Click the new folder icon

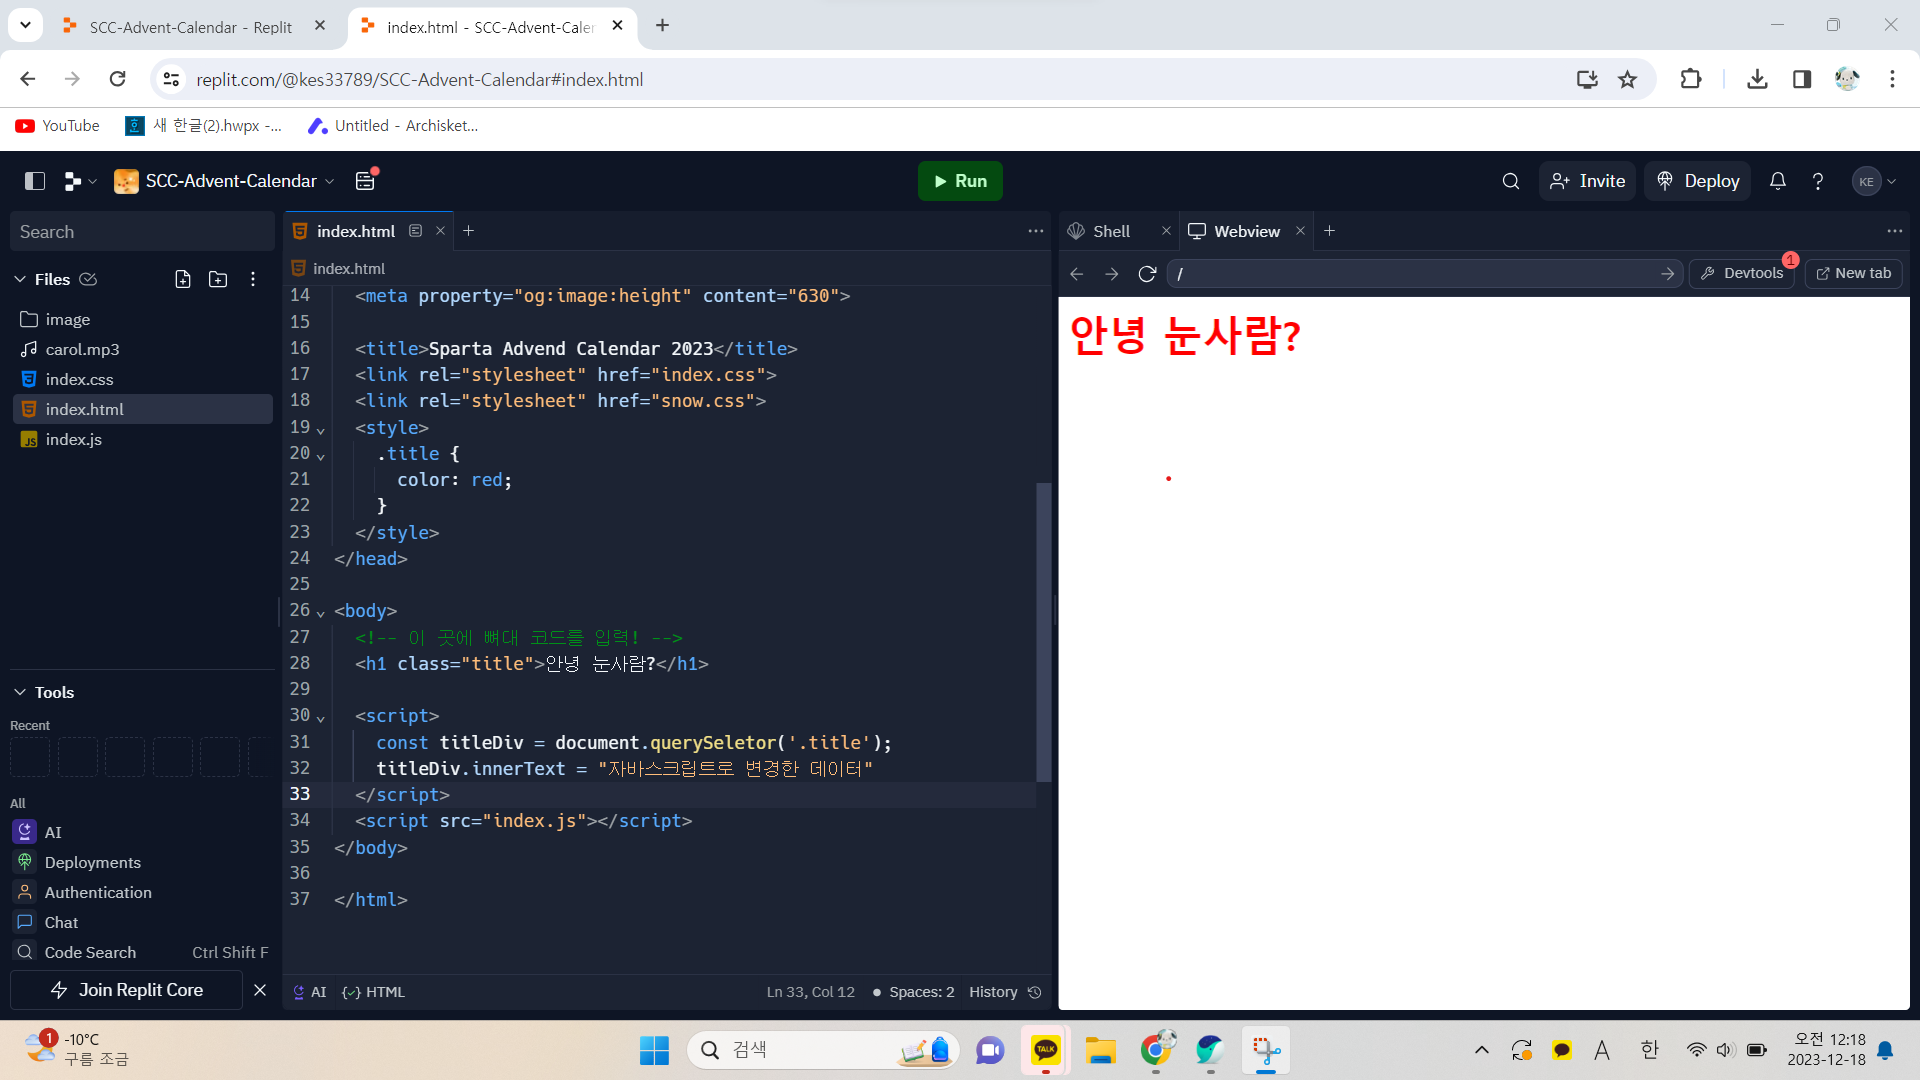click(218, 279)
